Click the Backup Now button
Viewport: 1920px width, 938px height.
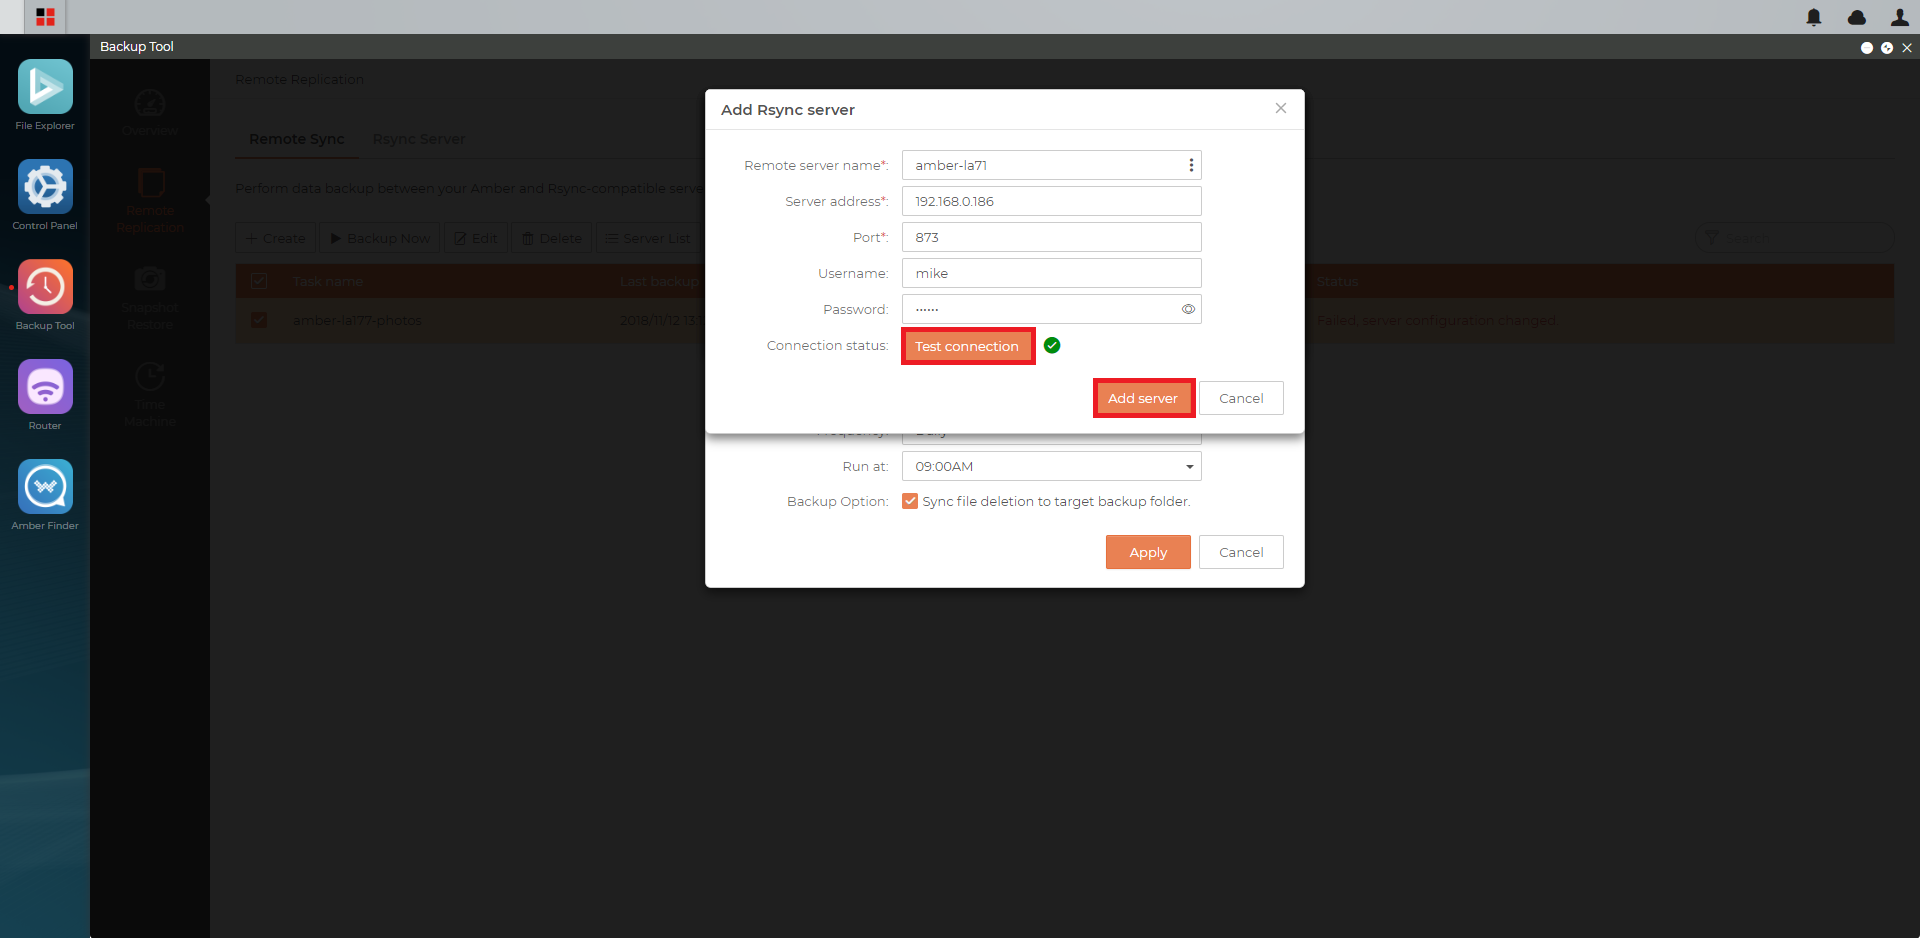[380, 238]
